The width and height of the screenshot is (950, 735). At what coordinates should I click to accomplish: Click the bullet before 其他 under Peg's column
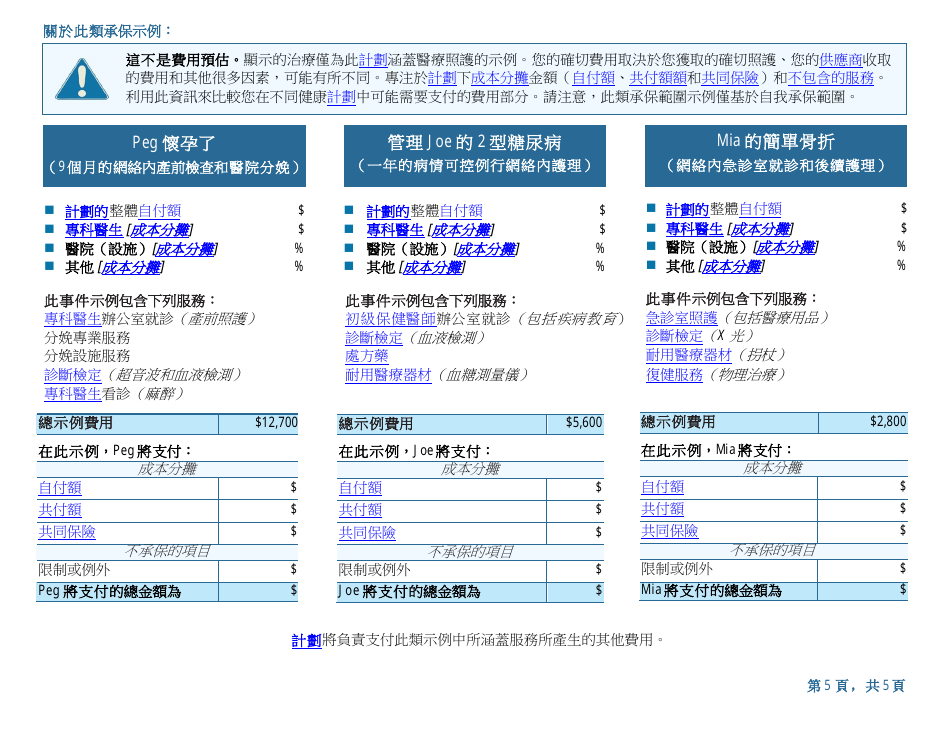50,267
